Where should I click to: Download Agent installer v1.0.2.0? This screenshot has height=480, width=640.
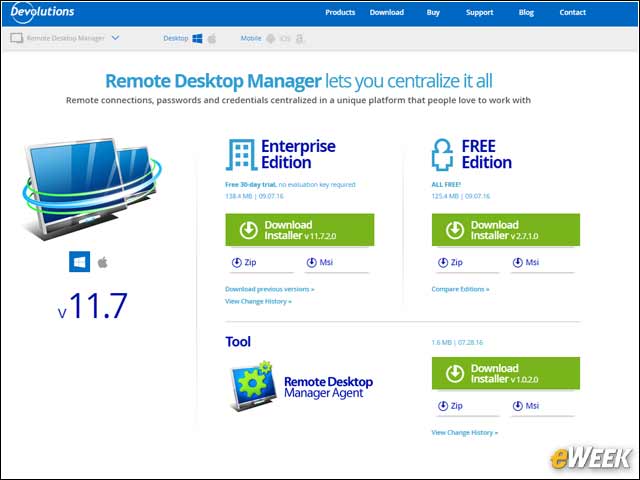[506, 373]
